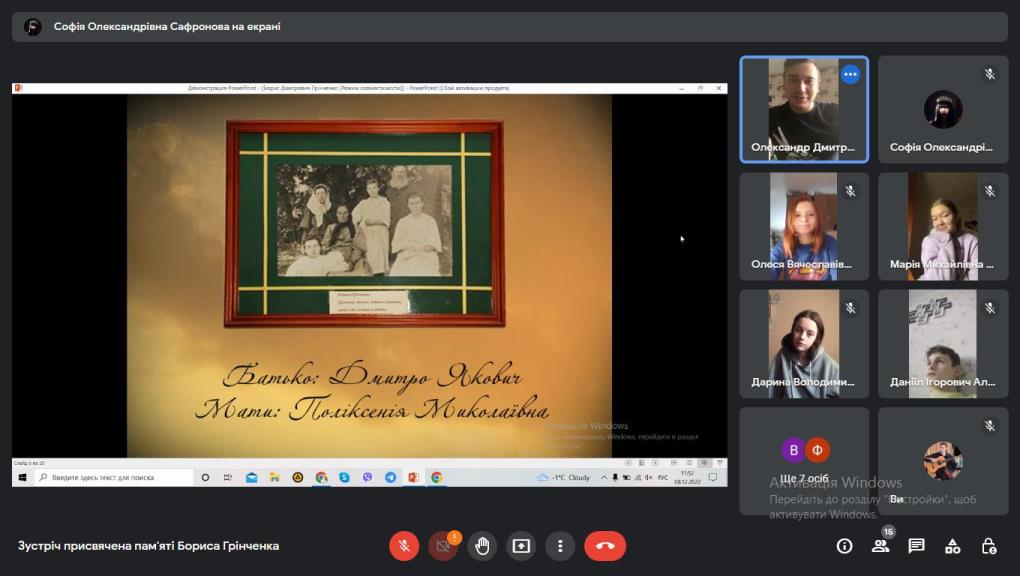1020x576 pixels.
Task: Raise your hand in the meeting
Action: click(482, 546)
